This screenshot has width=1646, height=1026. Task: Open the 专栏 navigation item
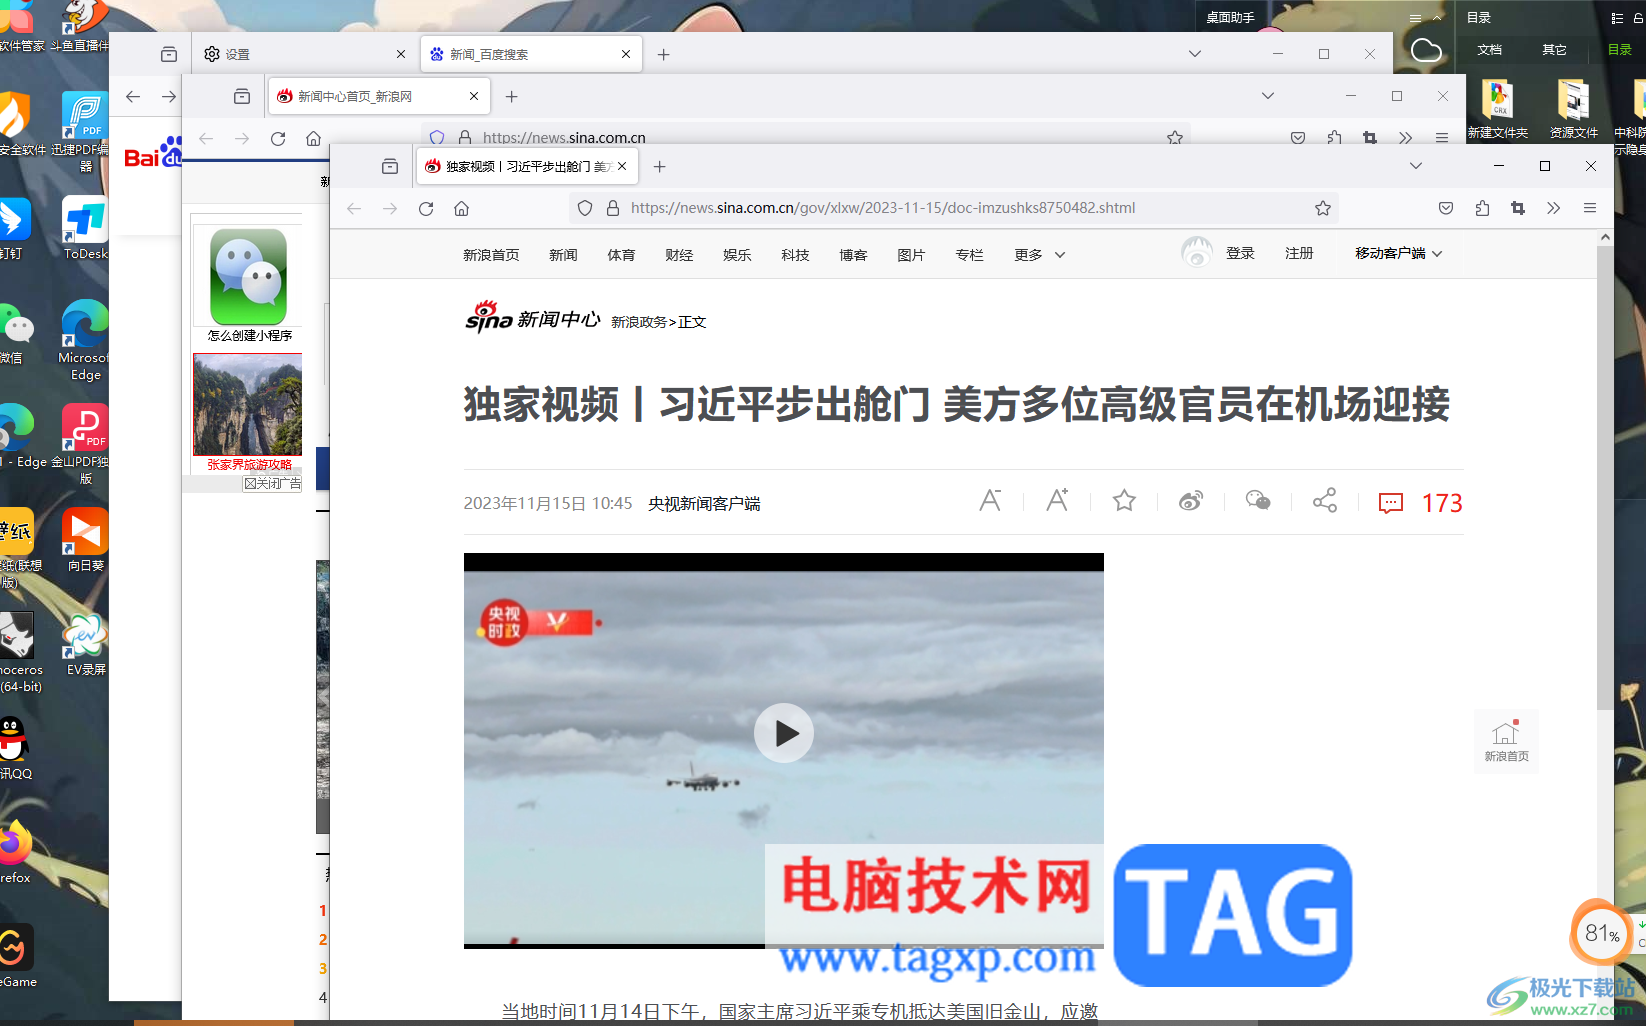[969, 255]
